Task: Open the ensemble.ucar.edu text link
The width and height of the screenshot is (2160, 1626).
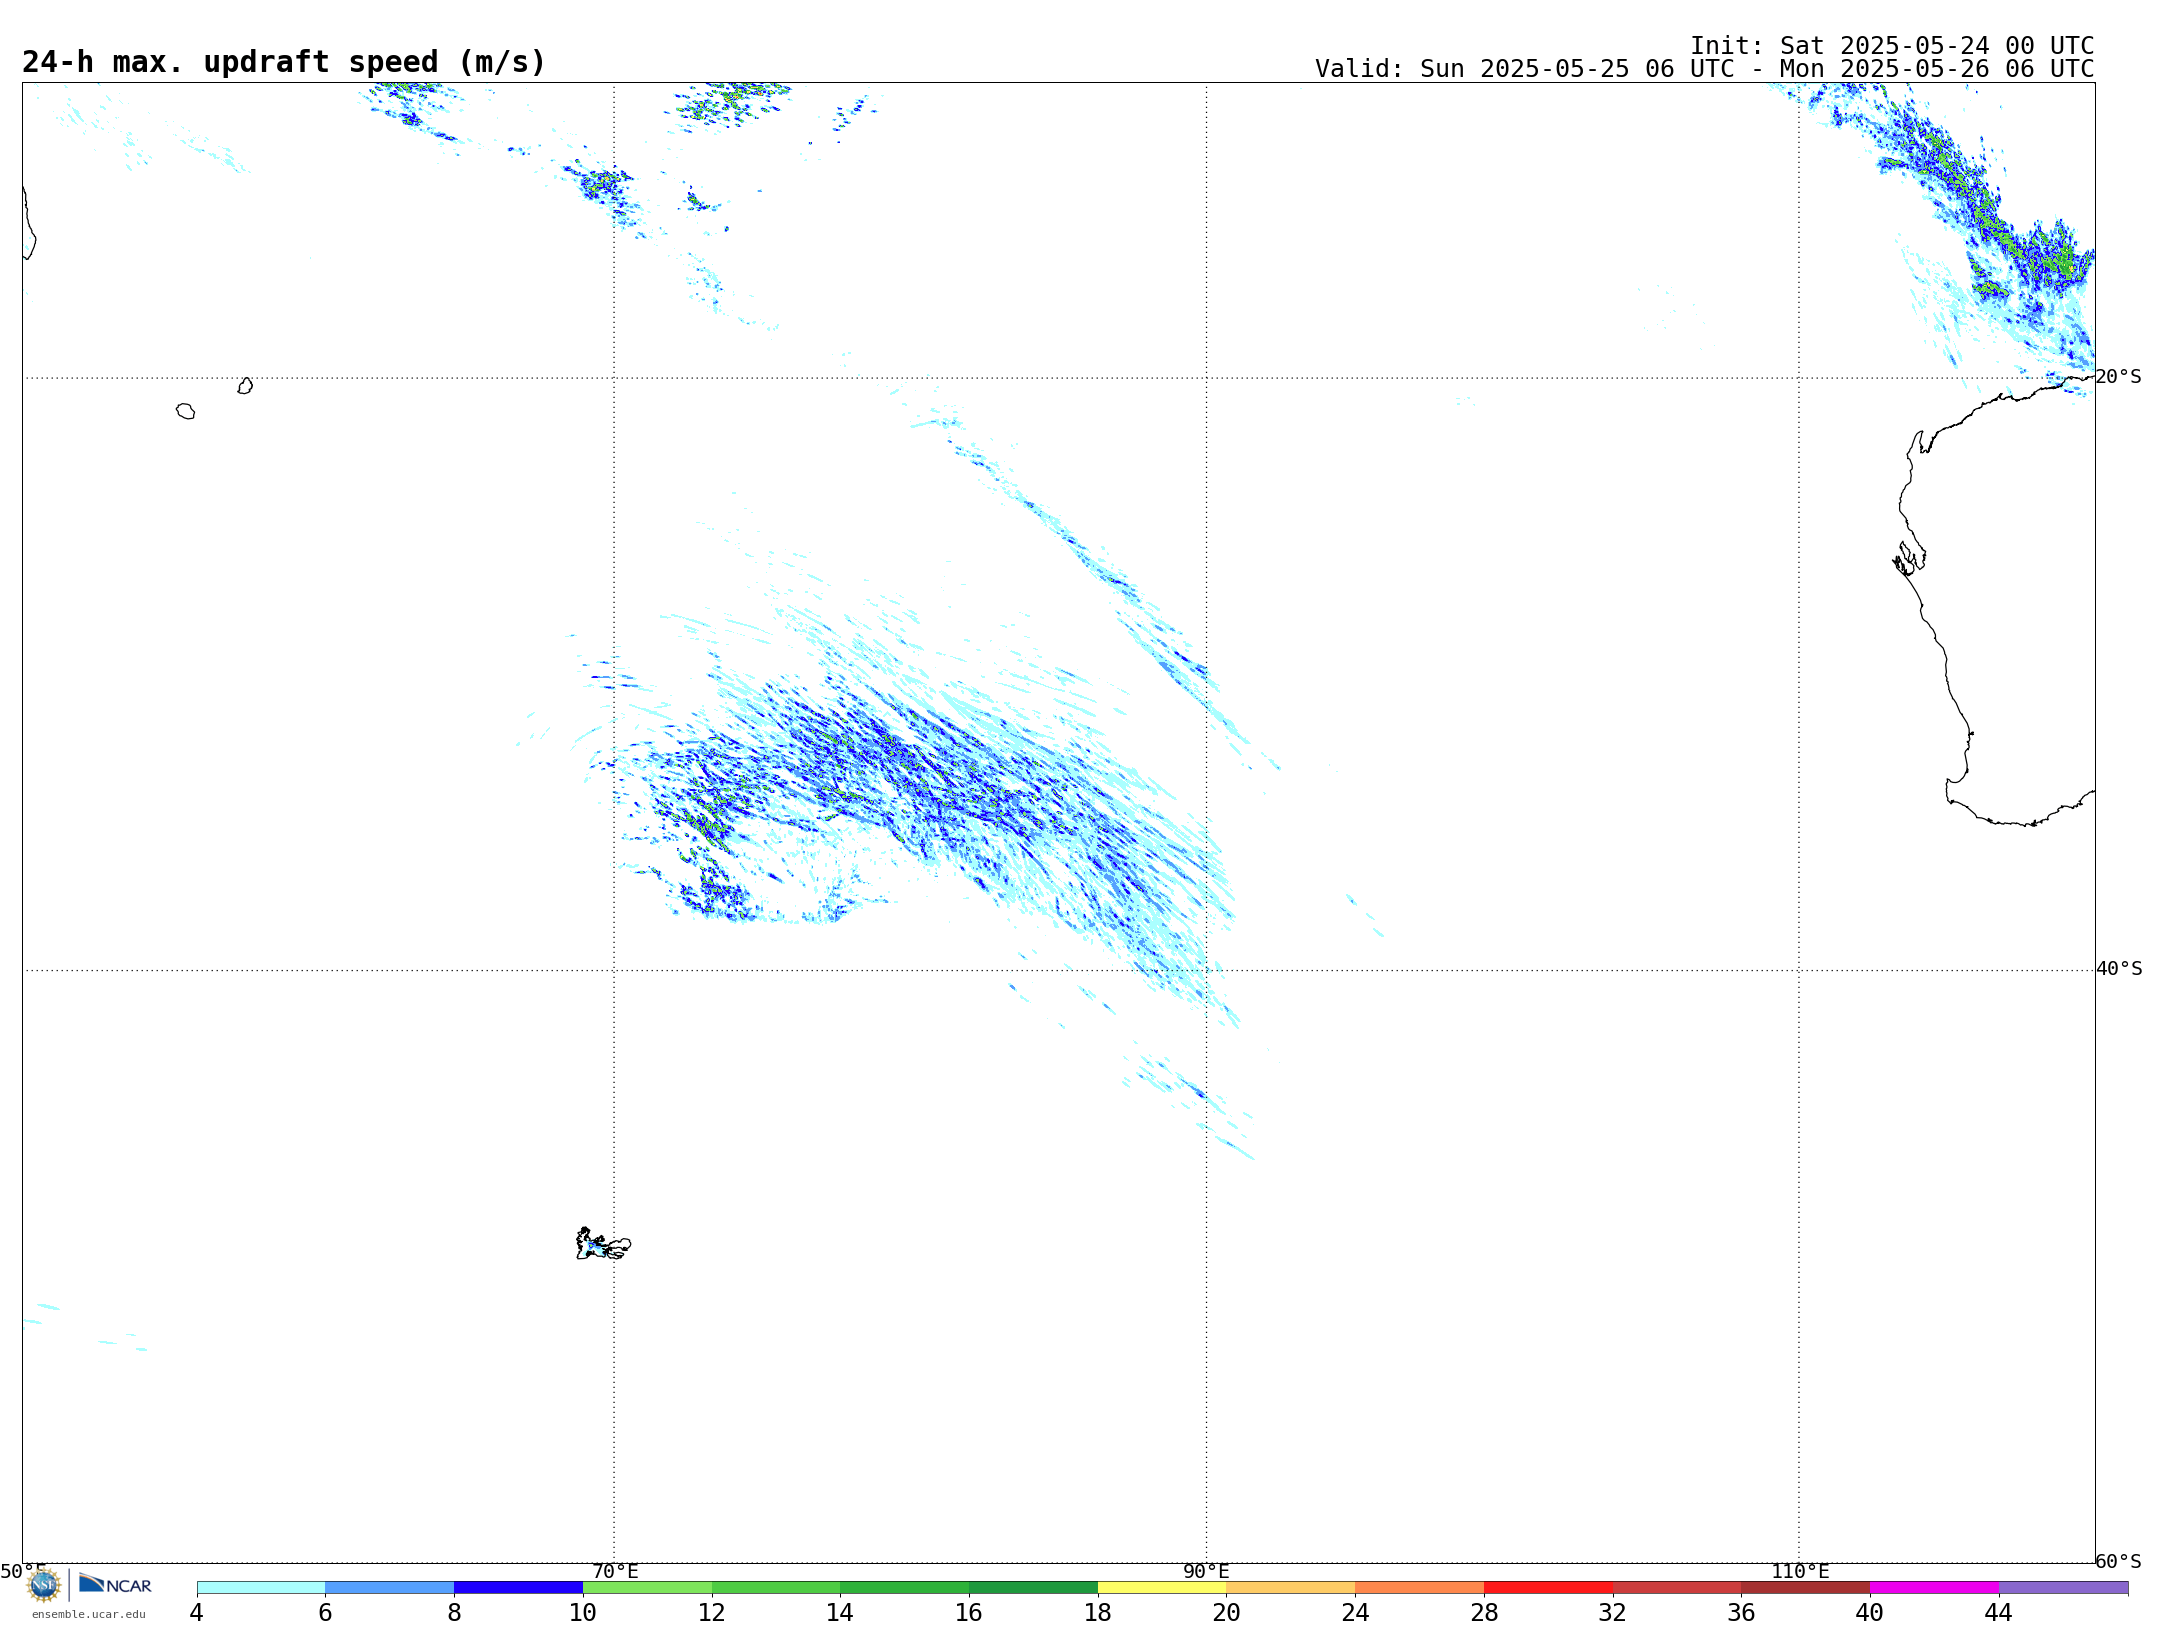Action: click(x=89, y=1614)
